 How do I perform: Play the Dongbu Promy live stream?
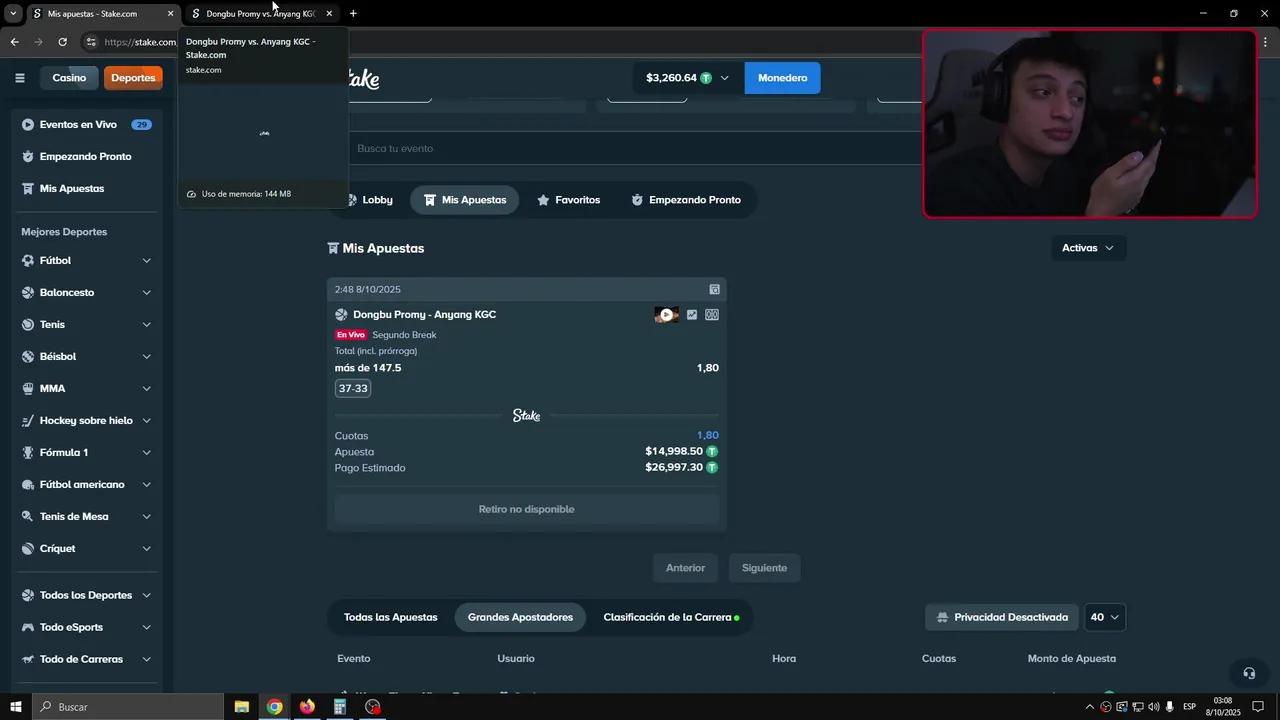[666, 315]
